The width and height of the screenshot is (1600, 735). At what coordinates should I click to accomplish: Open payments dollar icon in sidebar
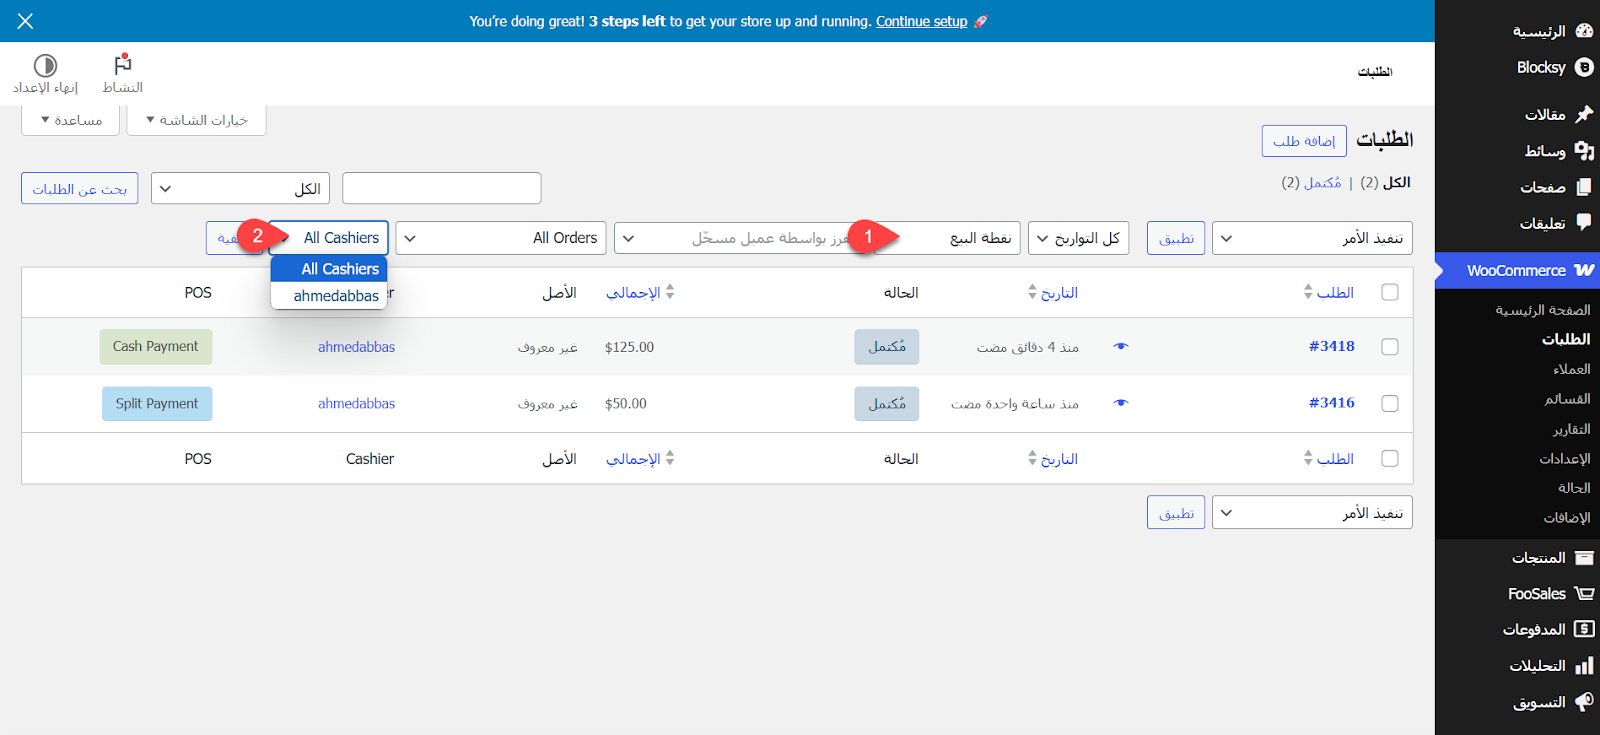coord(1584,629)
